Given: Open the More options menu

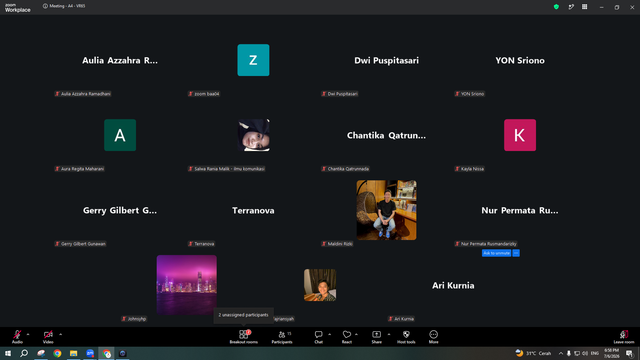Looking at the screenshot, I should [x=433, y=336].
